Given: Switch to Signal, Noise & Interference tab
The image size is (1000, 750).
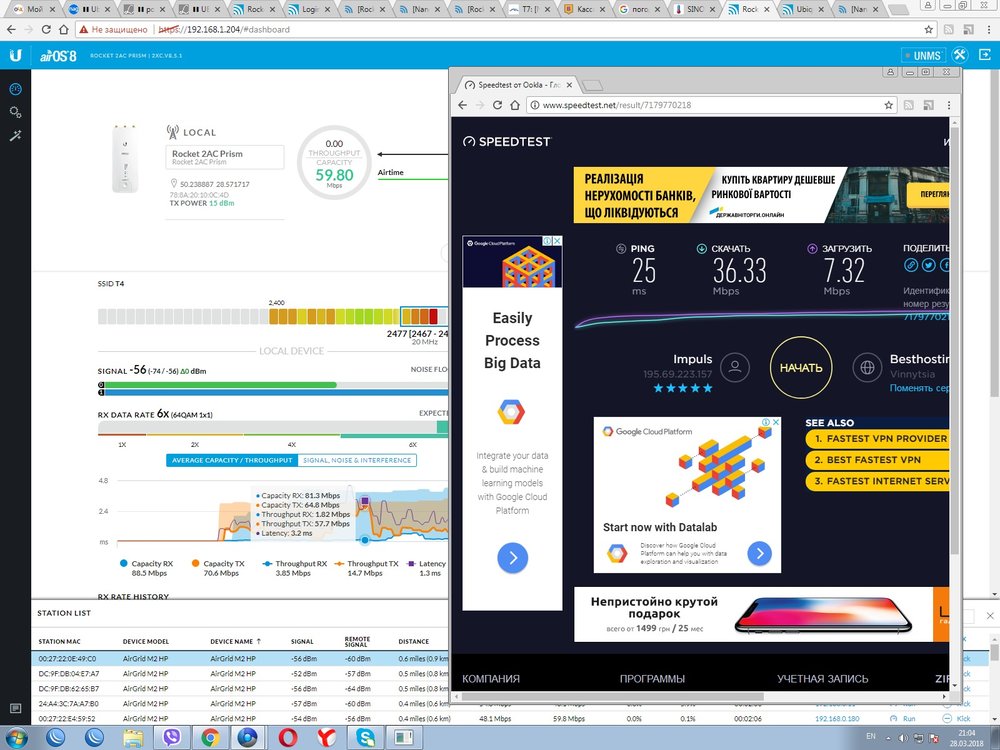Looking at the screenshot, I should point(357,460).
